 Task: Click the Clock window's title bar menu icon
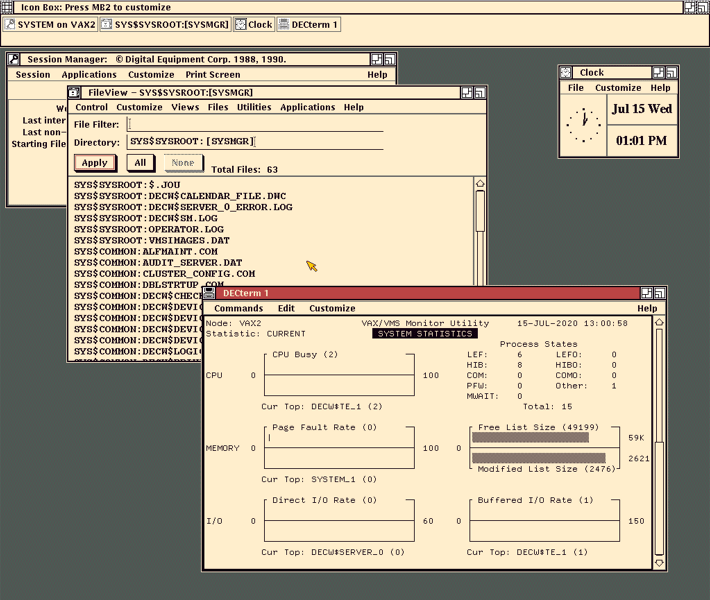point(566,72)
